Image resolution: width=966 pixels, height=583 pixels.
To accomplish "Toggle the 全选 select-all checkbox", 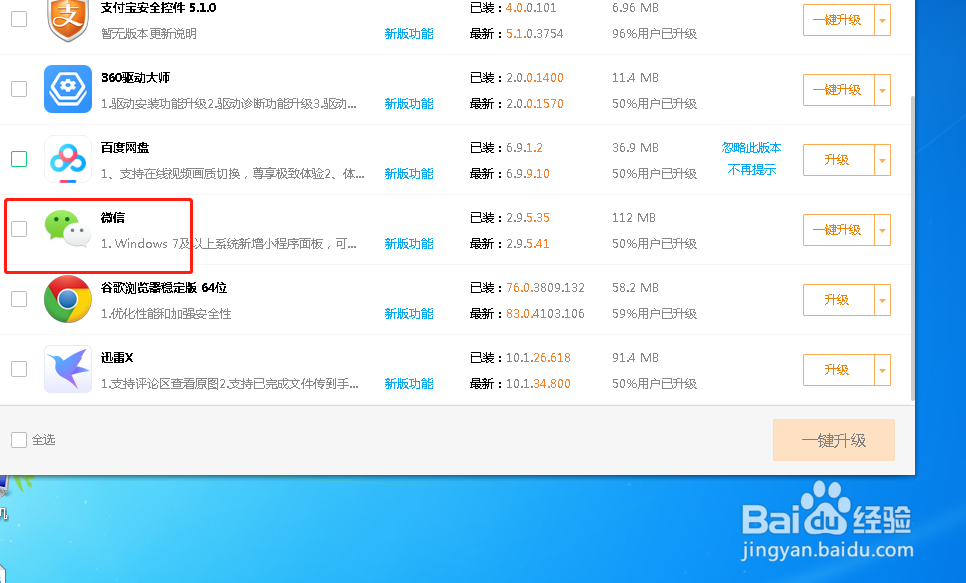I will tap(19, 439).
